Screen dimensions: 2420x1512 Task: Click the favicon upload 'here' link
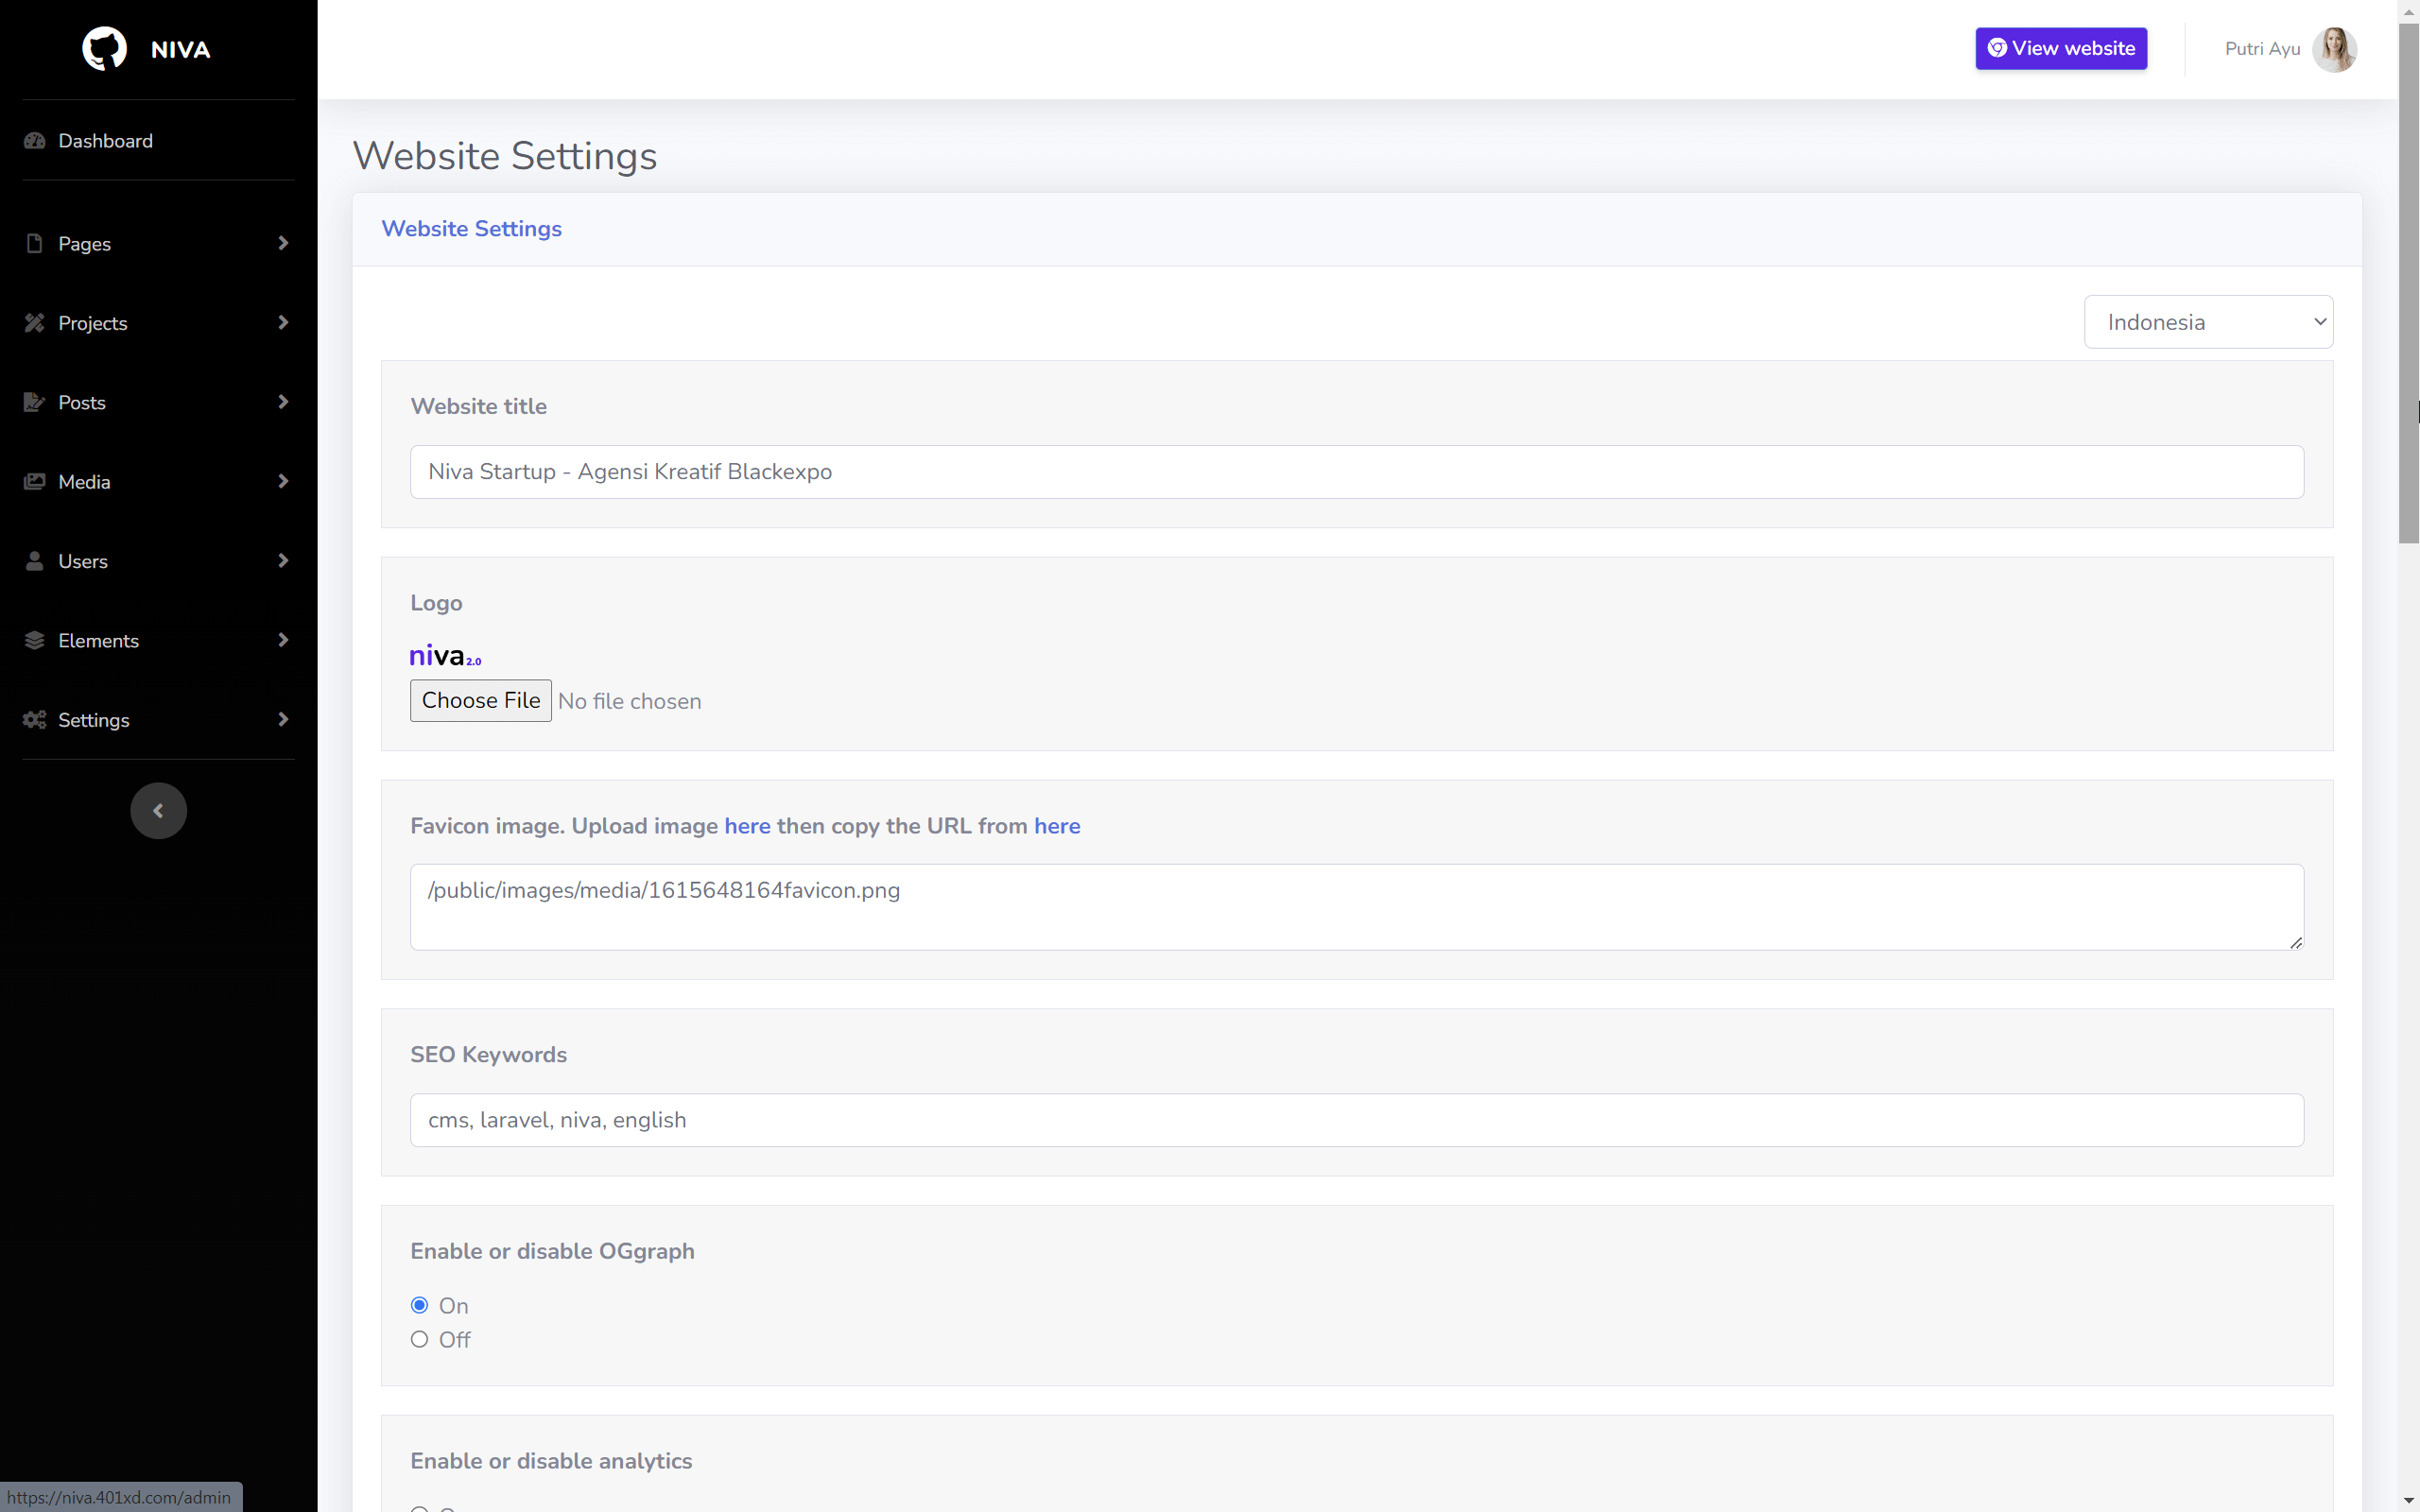(x=748, y=826)
